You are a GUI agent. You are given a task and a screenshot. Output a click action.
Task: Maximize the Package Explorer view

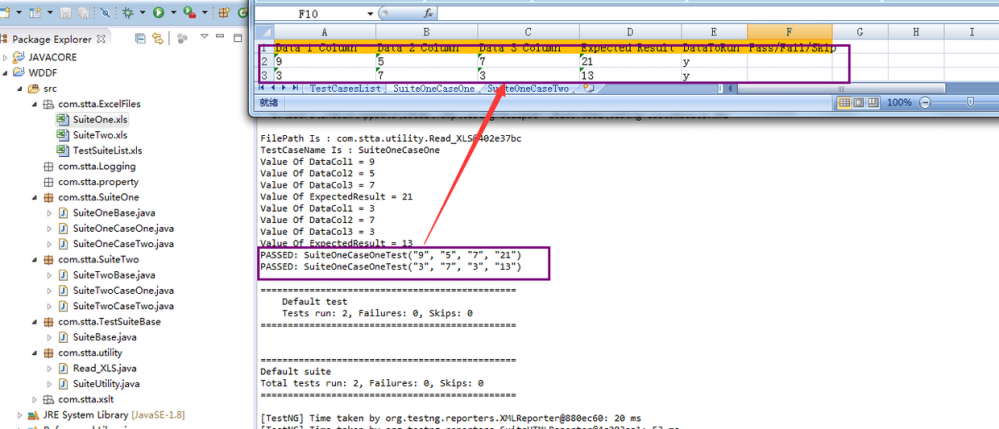click(x=238, y=38)
